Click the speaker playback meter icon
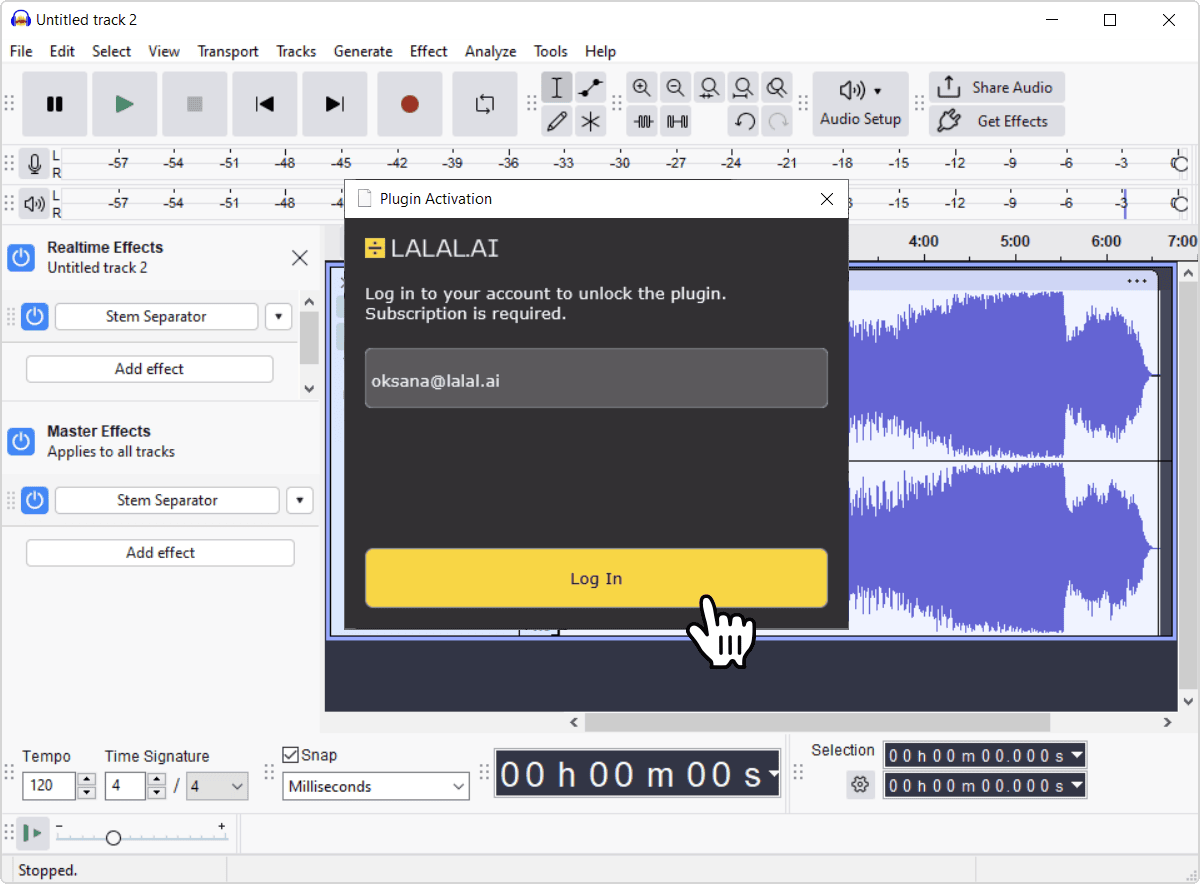1200x884 pixels. pos(35,204)
